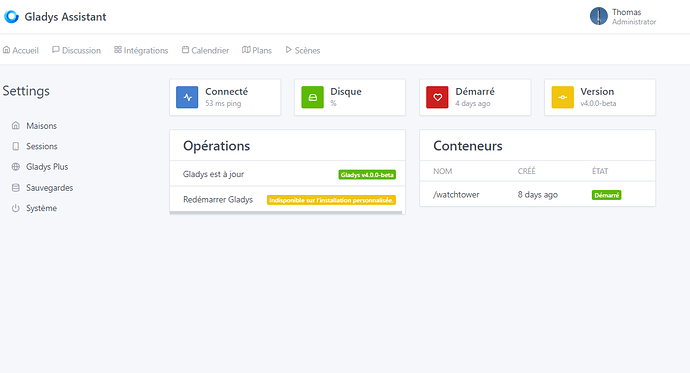Screen dimensions: 690x373
Task: Click the ÉTAT column header
Action: click(x=600, y=171)
